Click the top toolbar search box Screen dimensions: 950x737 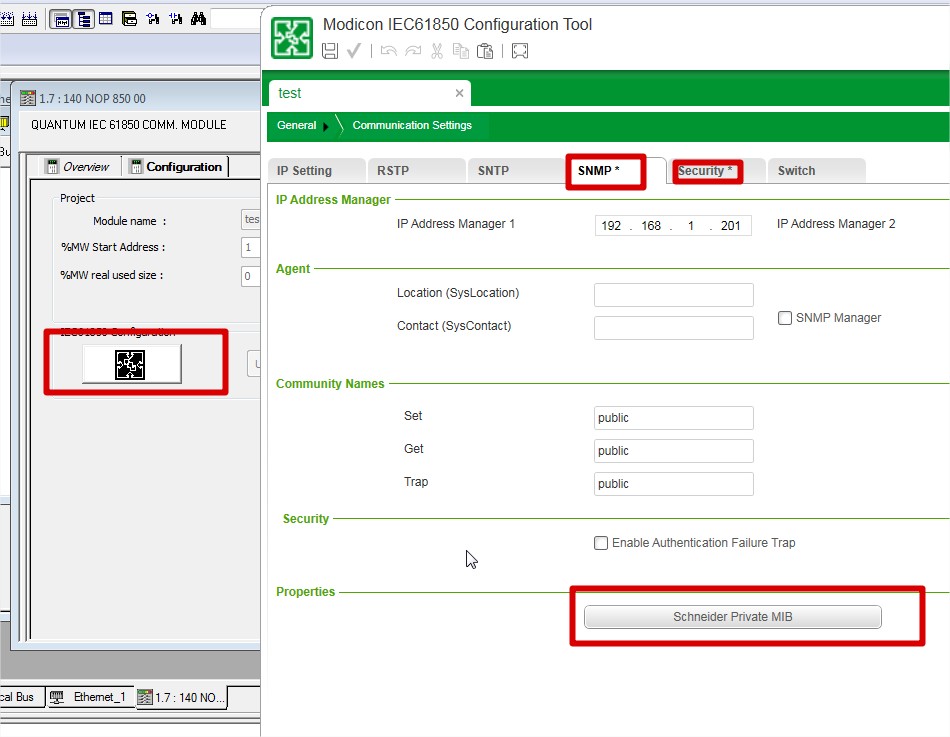tap(236, 19)
